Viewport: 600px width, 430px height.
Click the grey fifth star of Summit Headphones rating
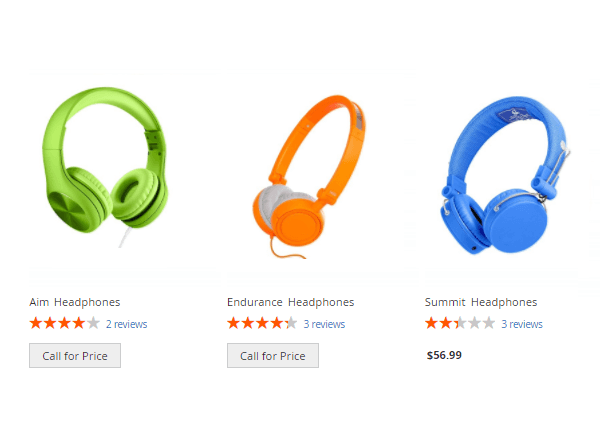pos(489,323)
